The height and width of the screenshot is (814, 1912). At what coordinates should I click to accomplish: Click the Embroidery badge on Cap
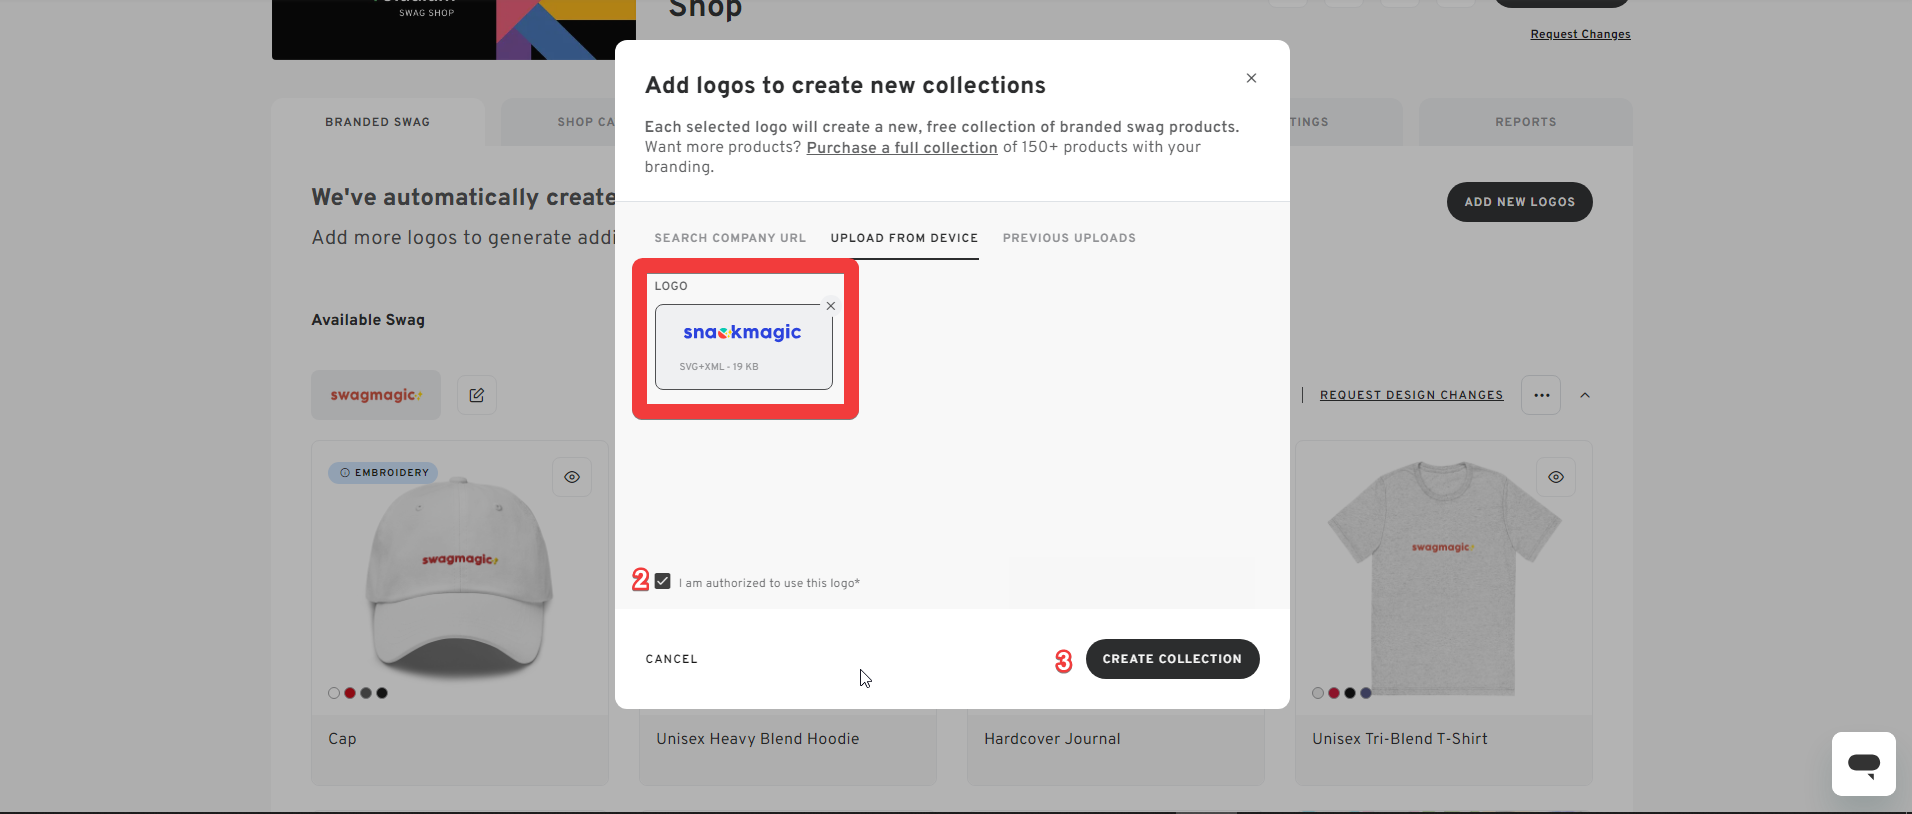click(383, 472)
